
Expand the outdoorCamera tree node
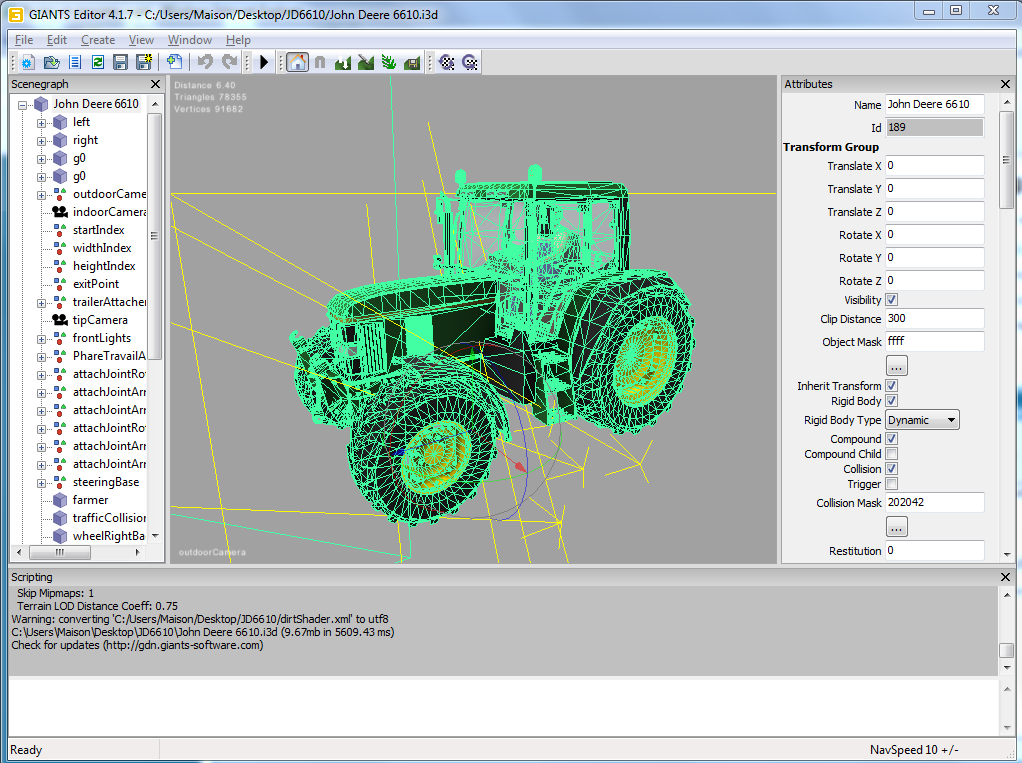pos(41,195)
